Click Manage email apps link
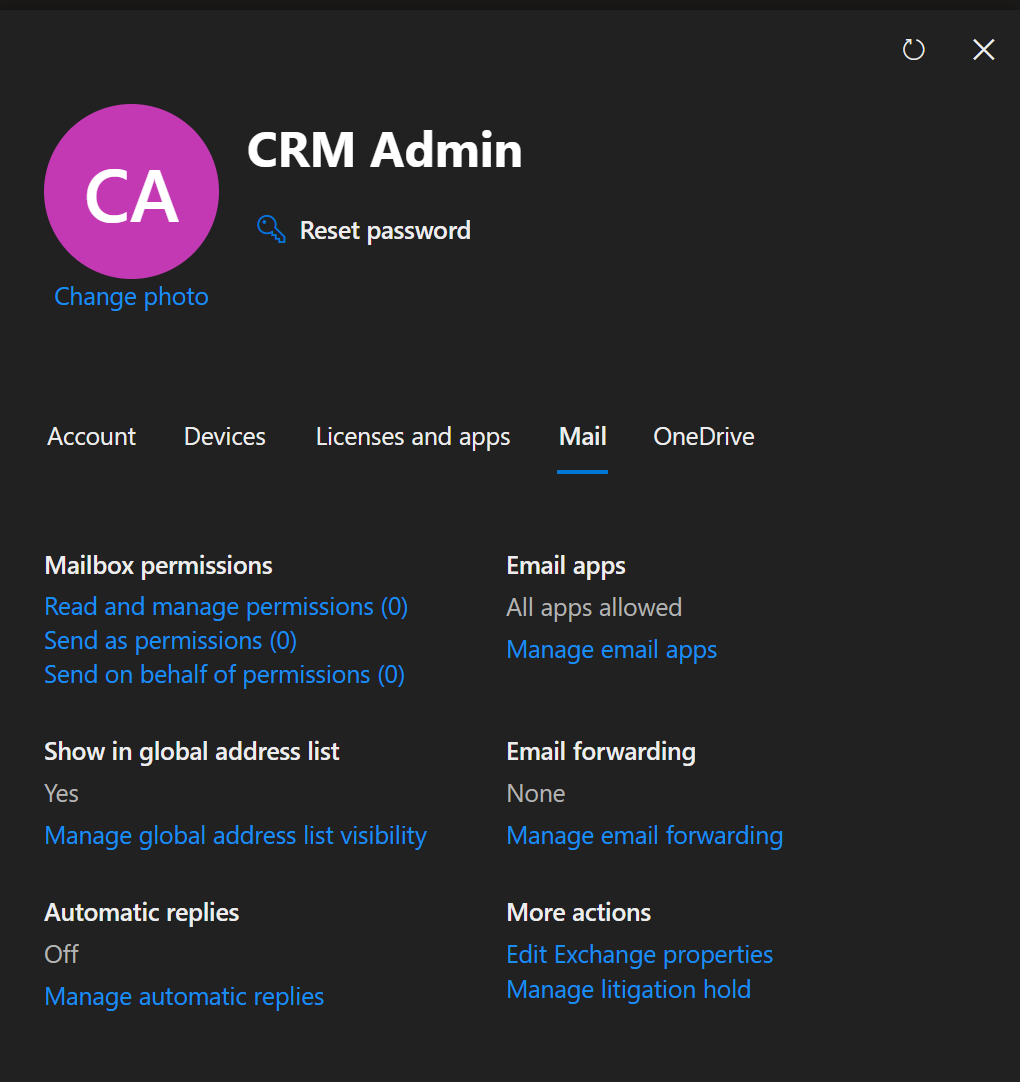The height and width of the screenshot is (1082, 1020). [x=611, y=650]
